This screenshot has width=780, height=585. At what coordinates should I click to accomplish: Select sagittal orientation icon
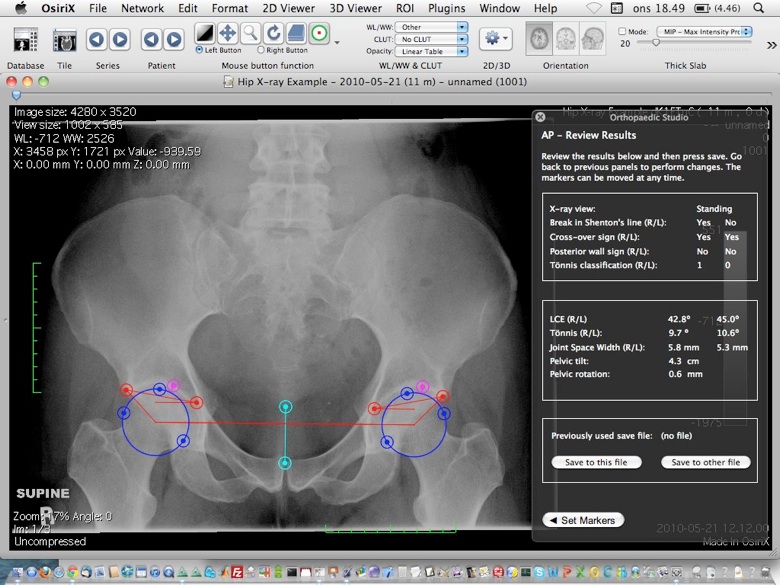592,39
